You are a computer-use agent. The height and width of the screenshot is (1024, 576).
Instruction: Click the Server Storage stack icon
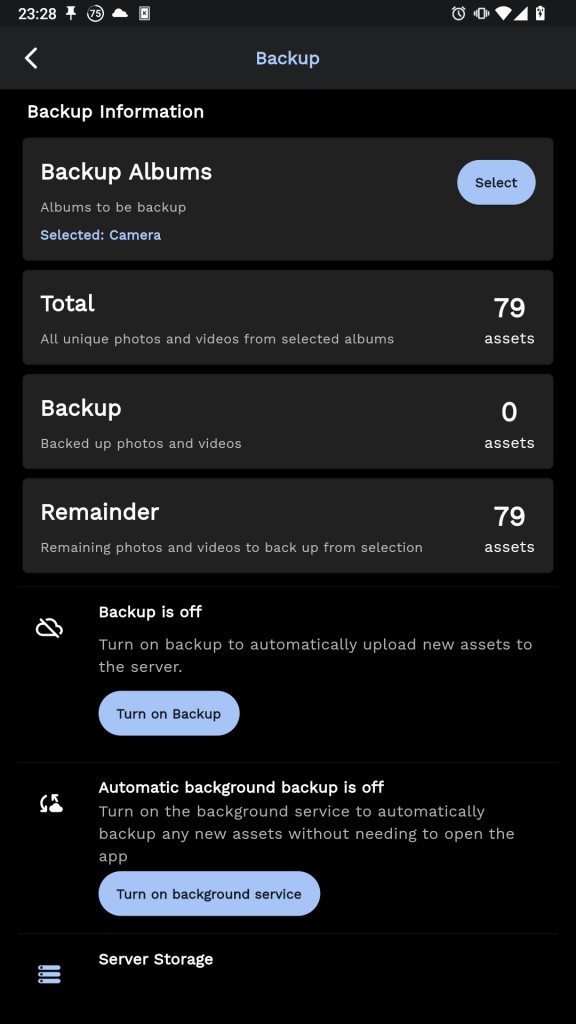pyautogui.click(x=49, y=974)
